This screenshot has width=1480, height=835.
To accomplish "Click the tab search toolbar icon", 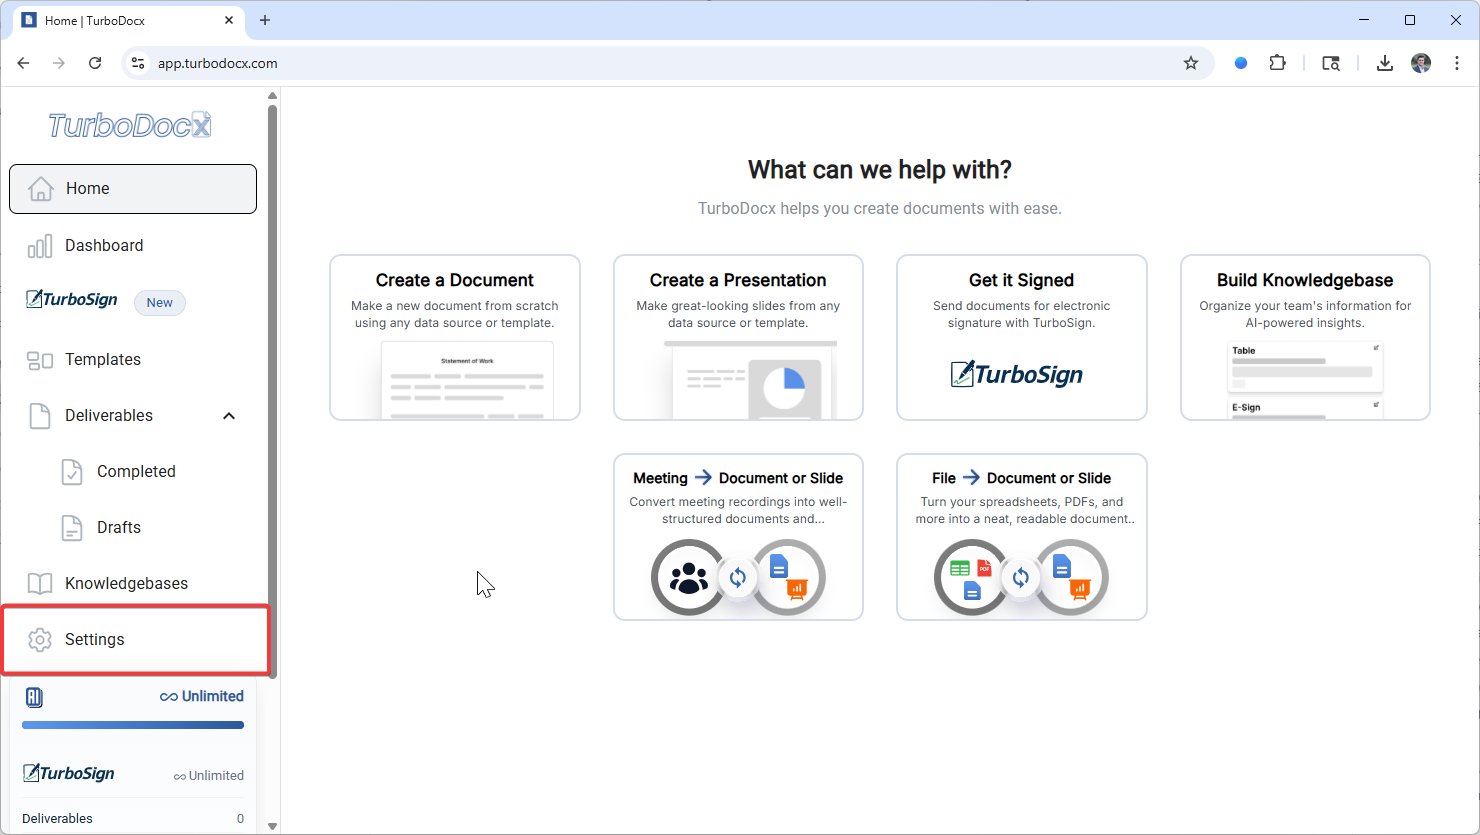I will point(1331,63).
